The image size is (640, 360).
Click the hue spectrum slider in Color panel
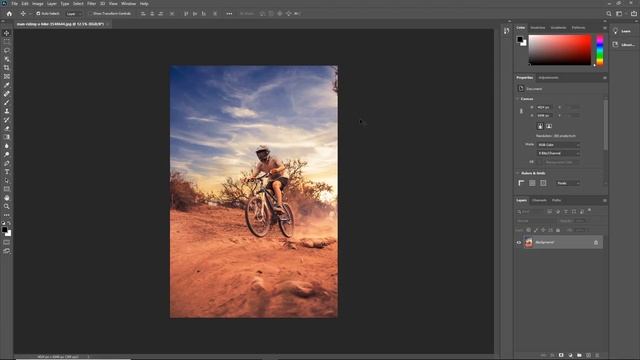coord(600,50)
